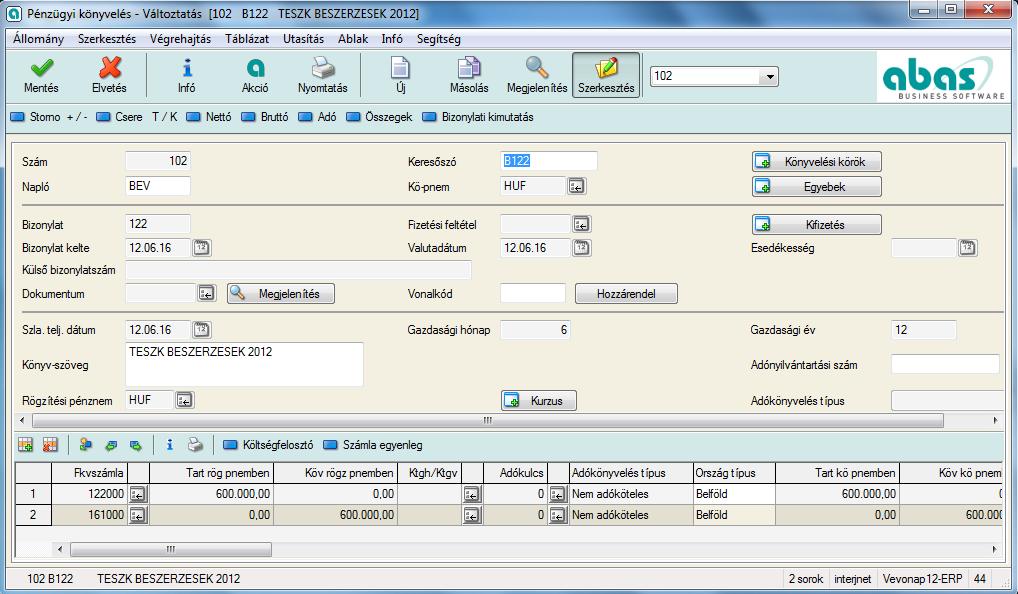The image size is (1018, 594).
Task: Click the Összegek button
Action: point(380,117)
